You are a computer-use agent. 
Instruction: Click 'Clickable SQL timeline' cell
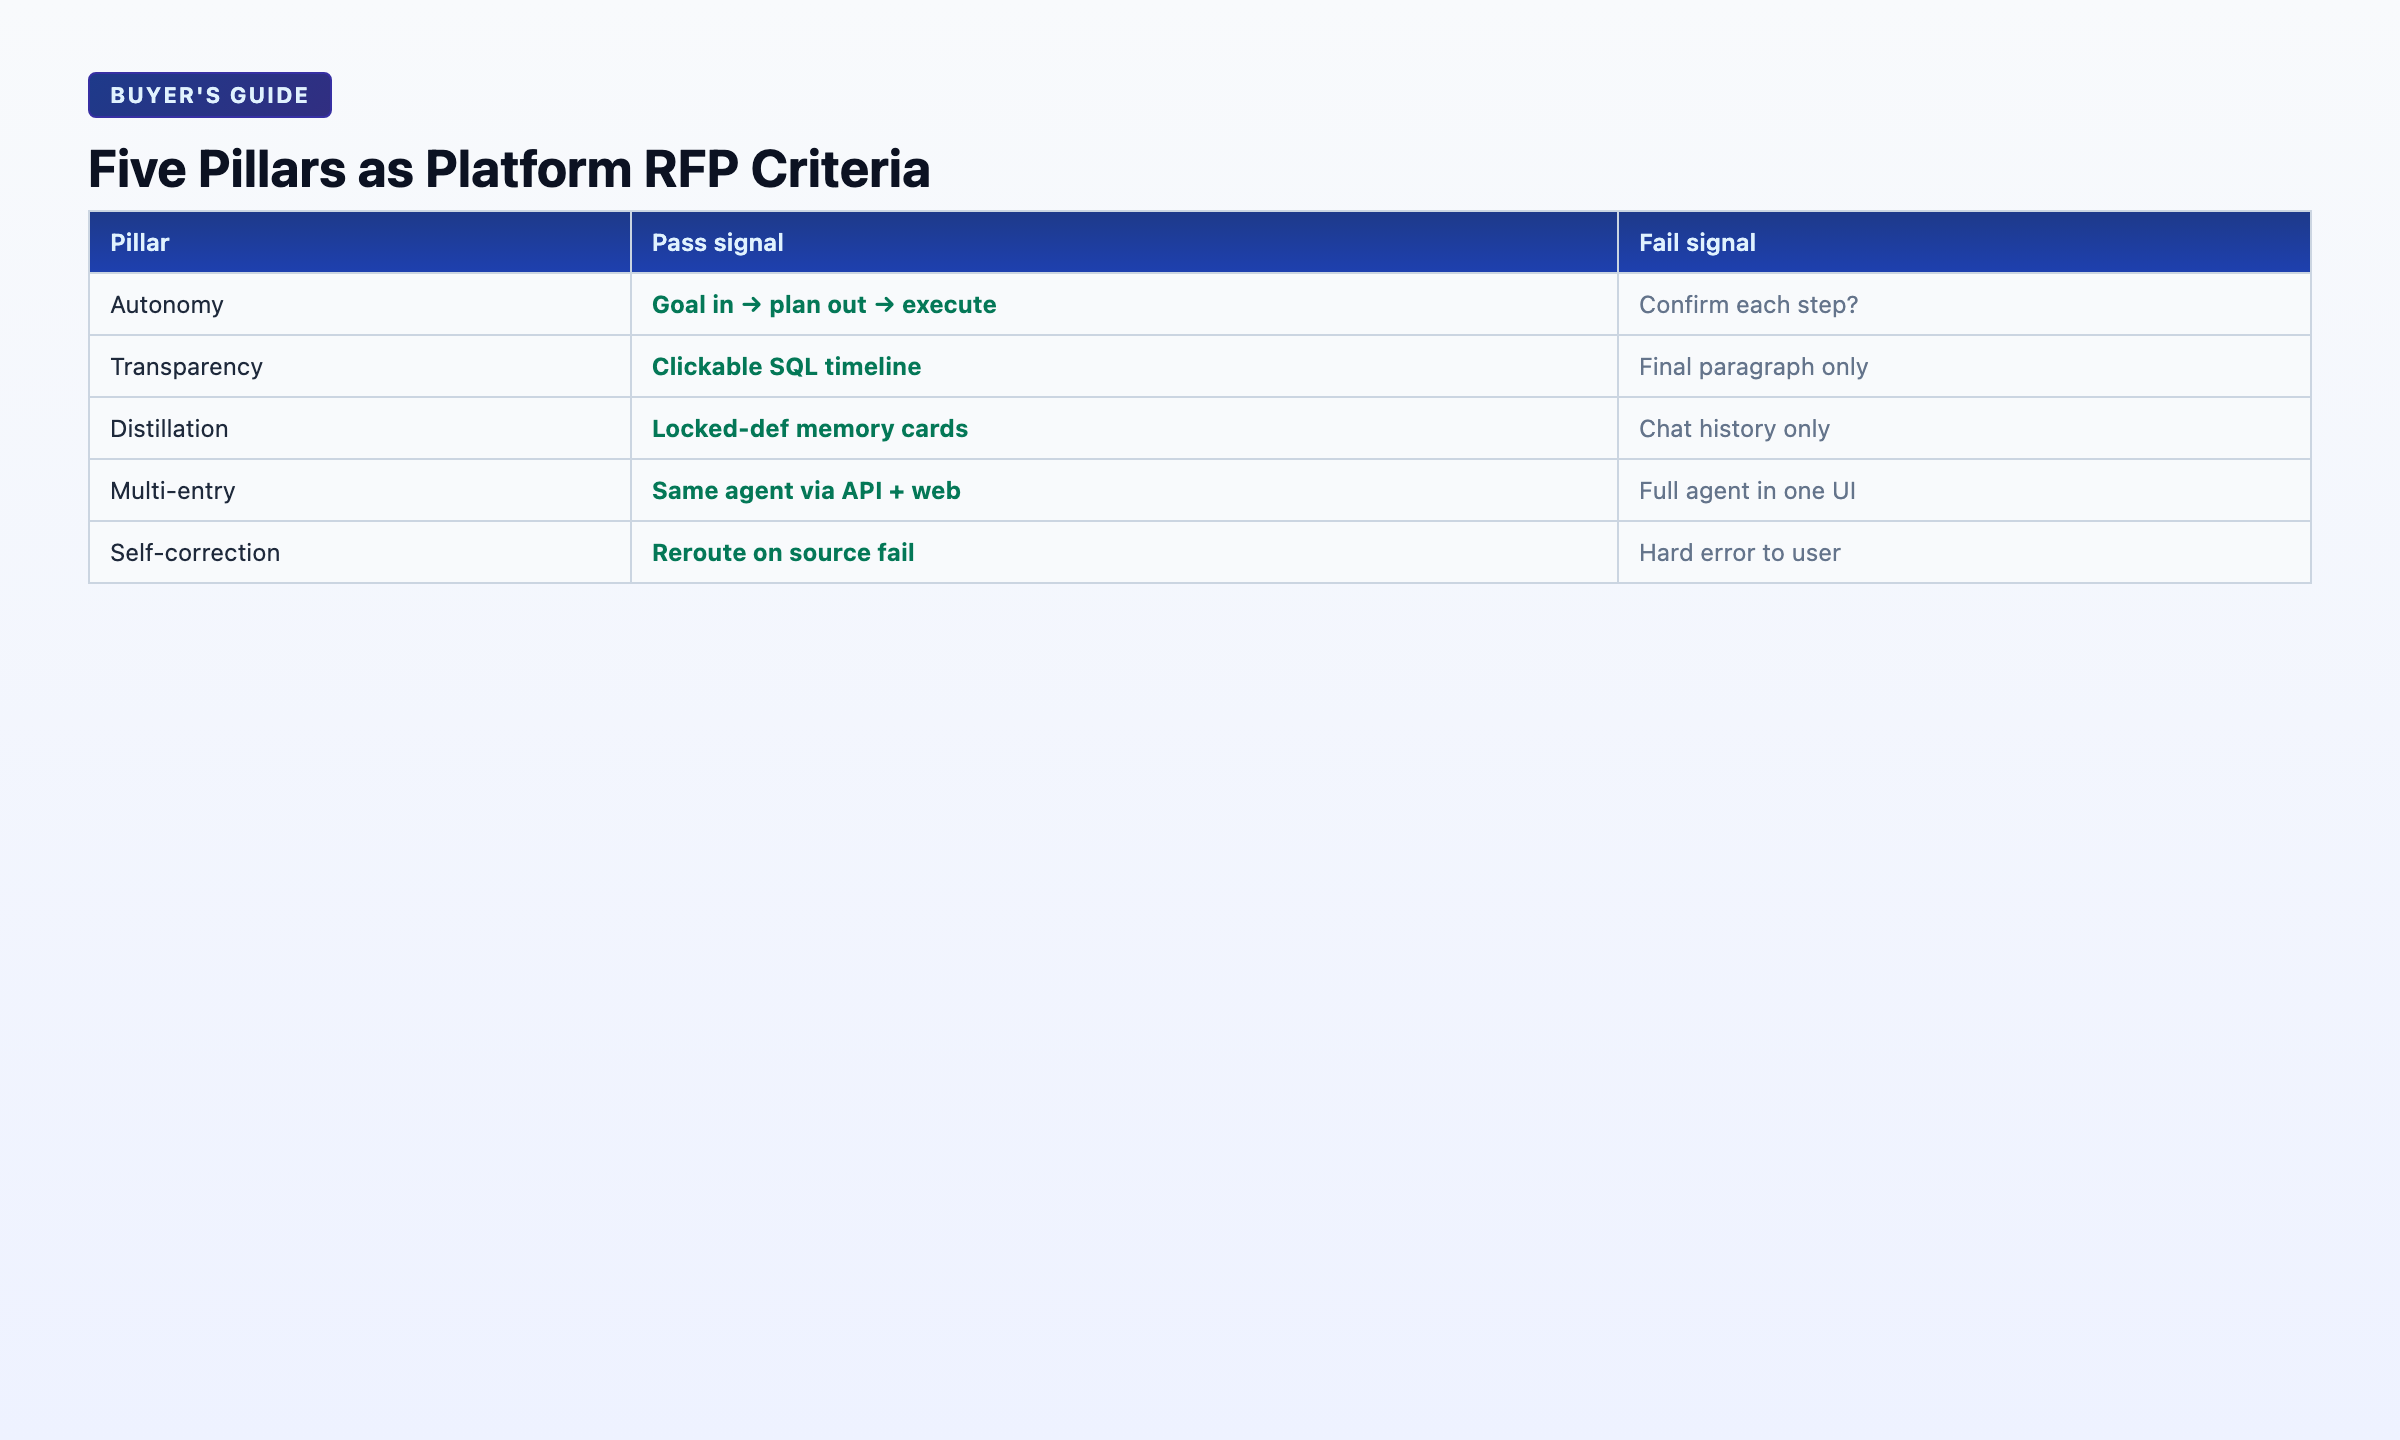pos(1124,366)
